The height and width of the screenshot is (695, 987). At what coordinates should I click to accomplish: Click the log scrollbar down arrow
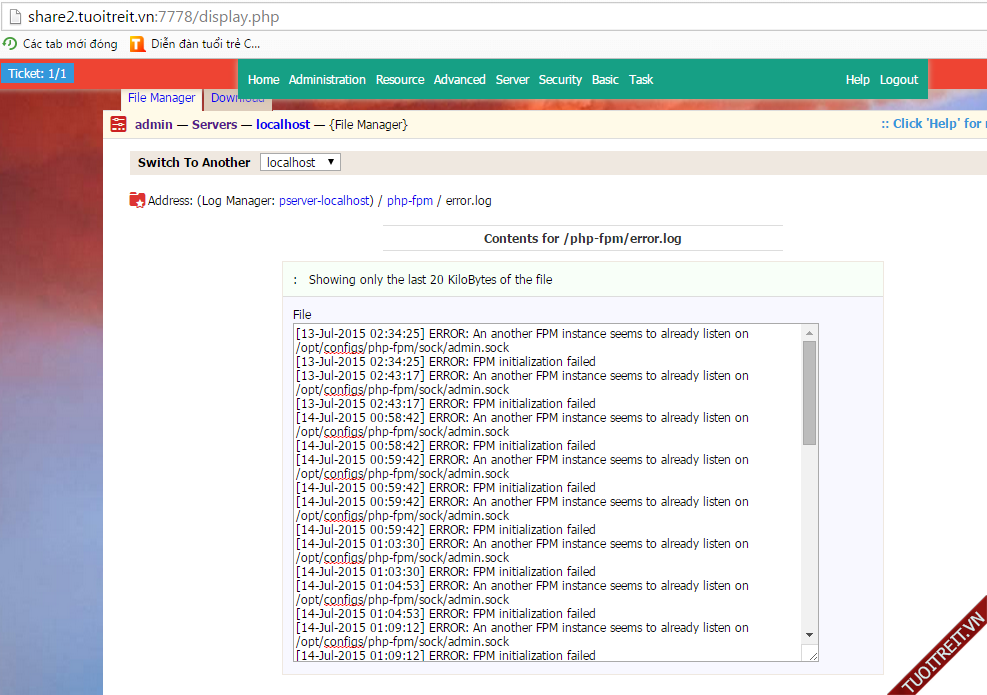809,634
